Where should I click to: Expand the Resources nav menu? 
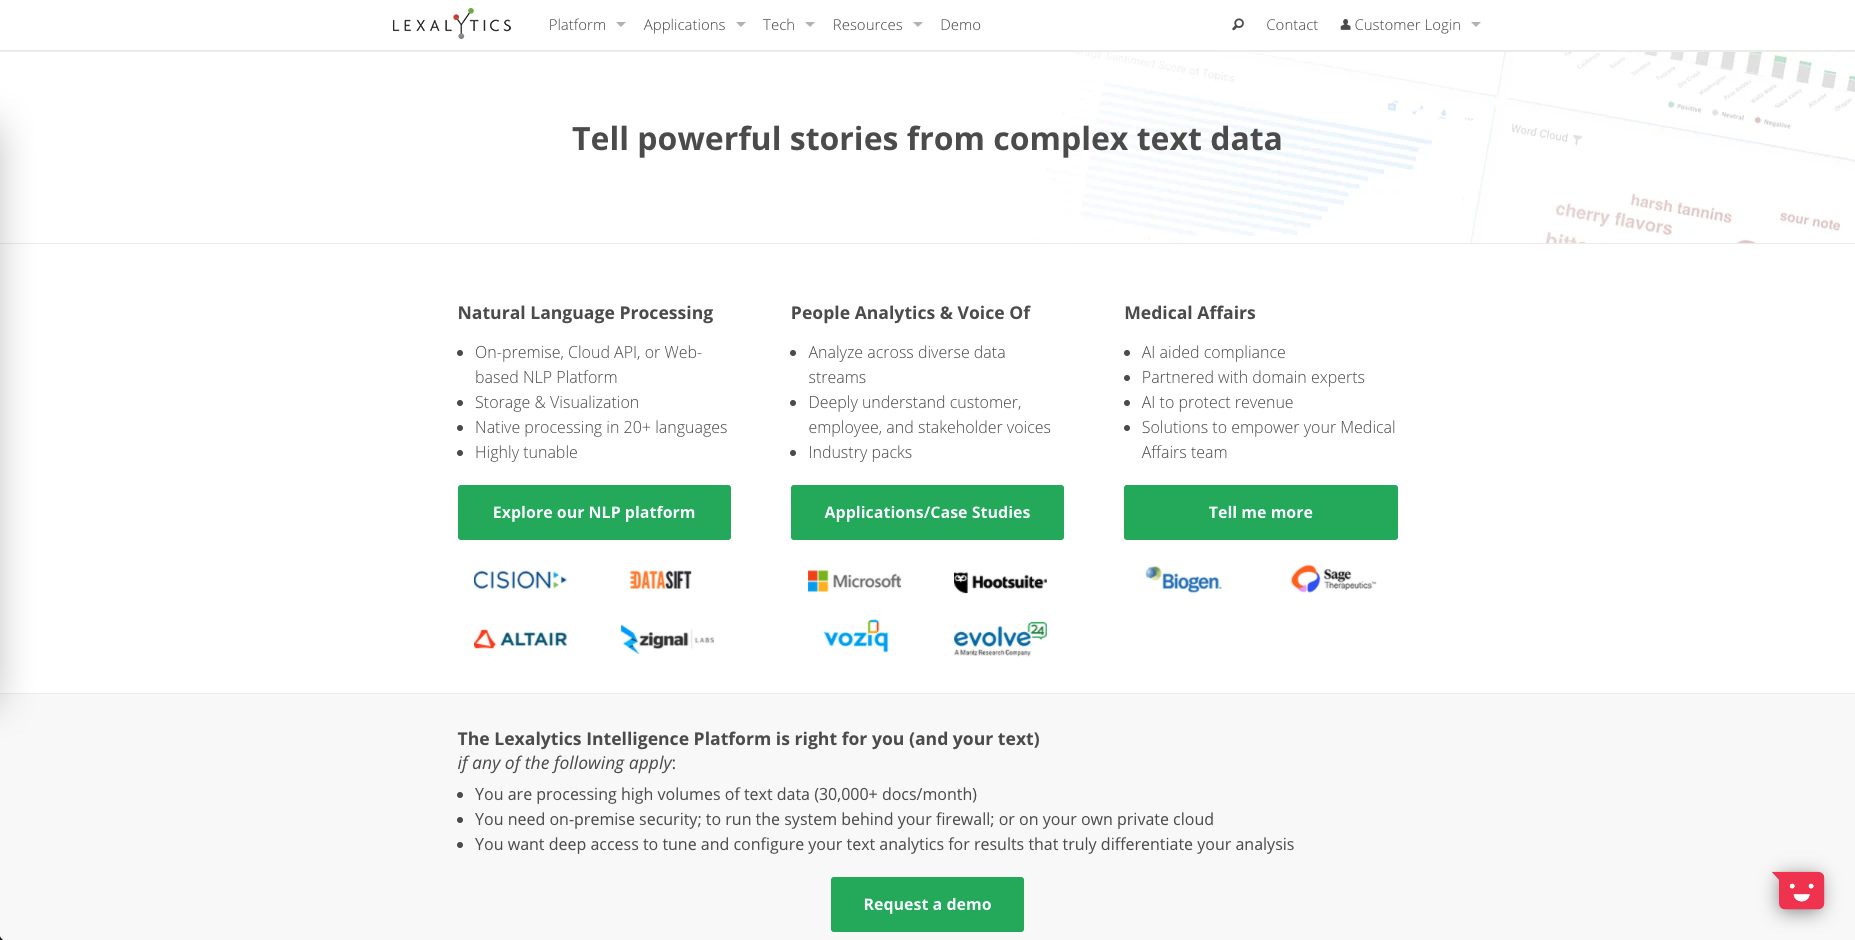pos(877,25)
